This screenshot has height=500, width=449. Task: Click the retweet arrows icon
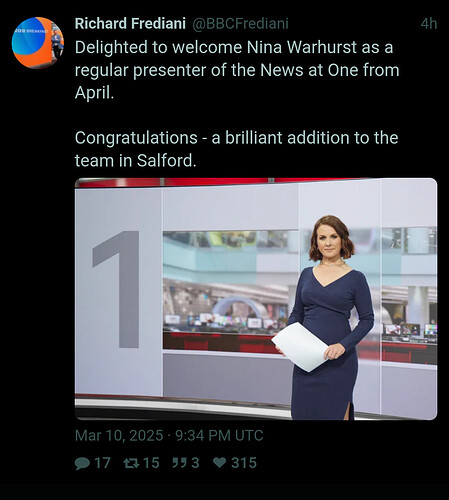click(x=131, y=463)
